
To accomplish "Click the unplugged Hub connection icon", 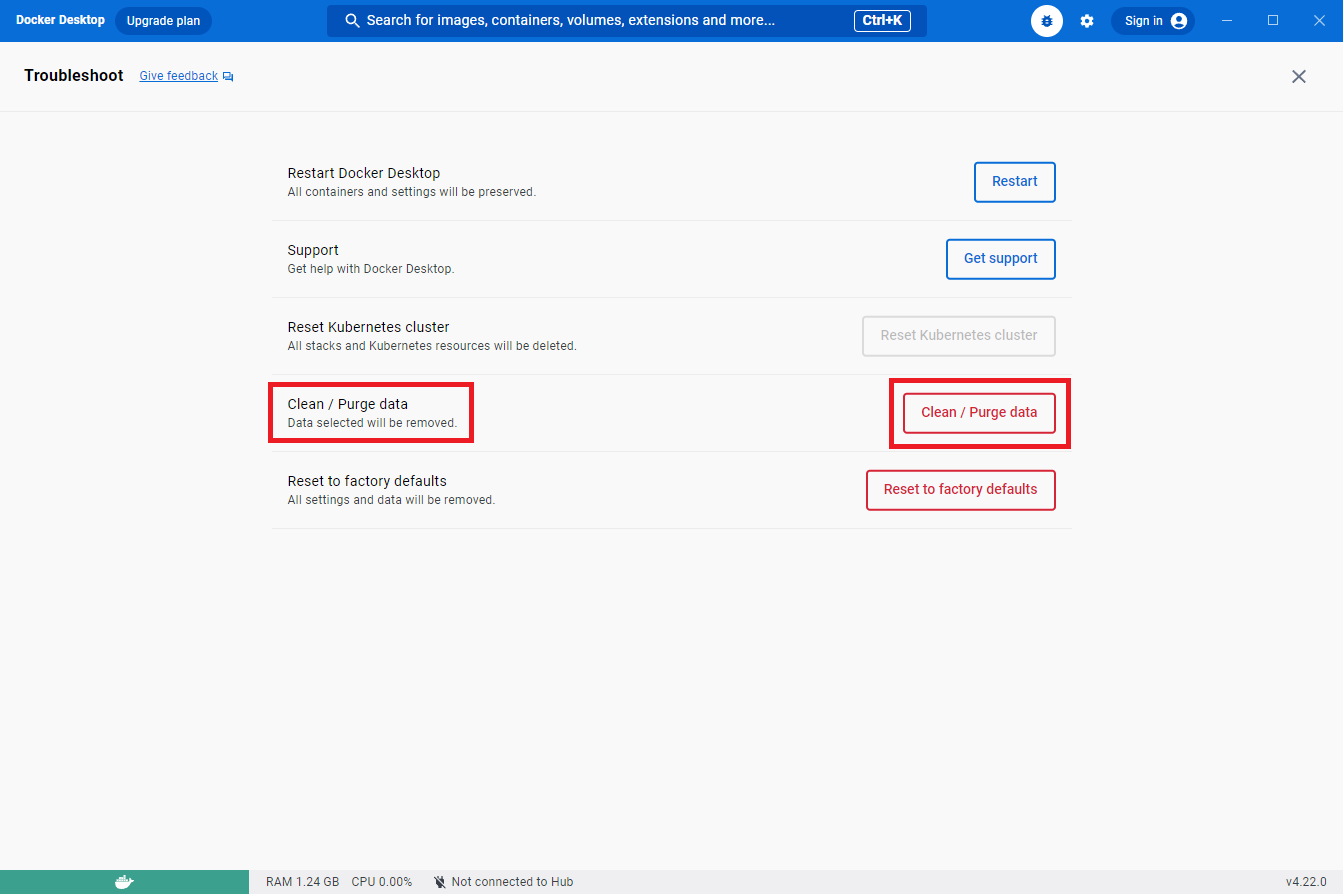I will click(x=440, y=882).
